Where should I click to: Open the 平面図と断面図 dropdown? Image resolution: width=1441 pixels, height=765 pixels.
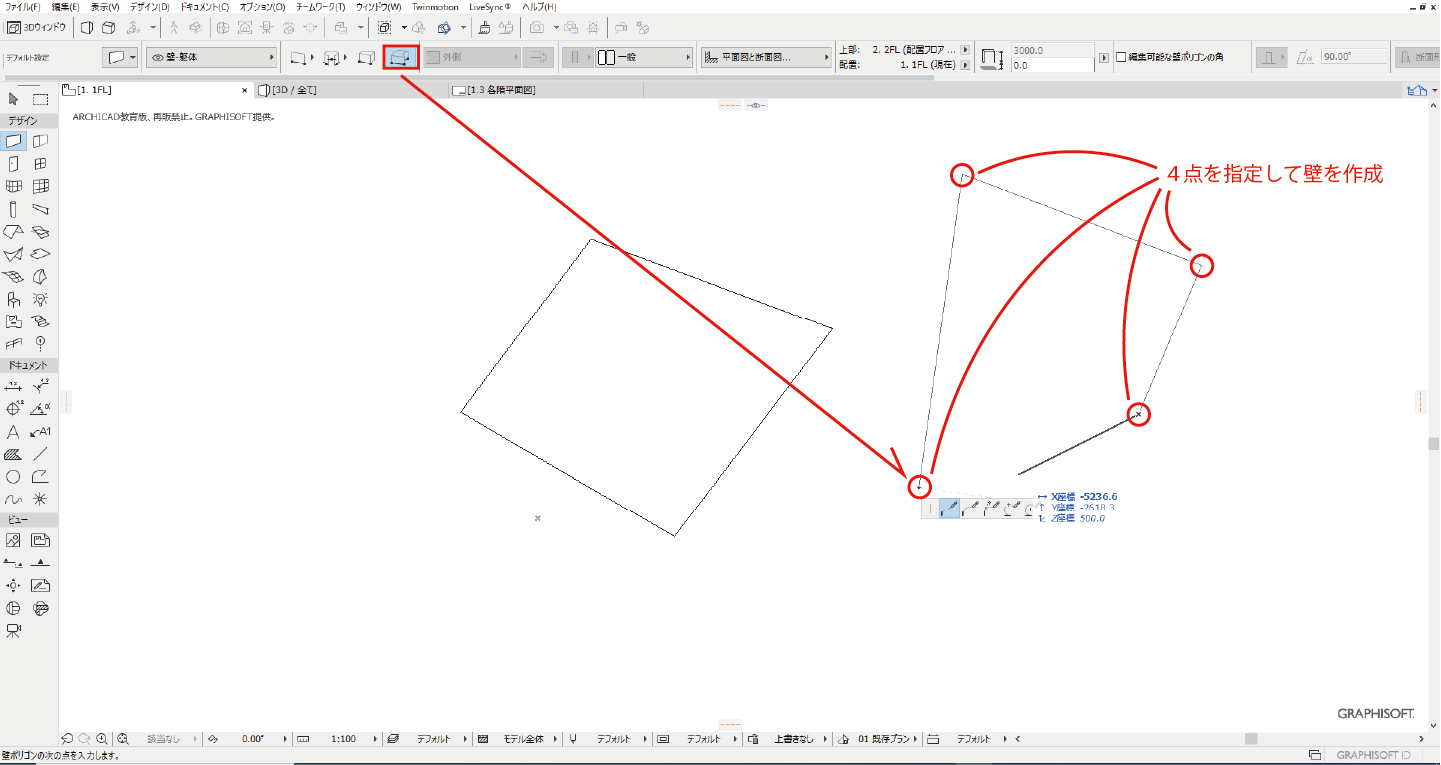point(827,58)
